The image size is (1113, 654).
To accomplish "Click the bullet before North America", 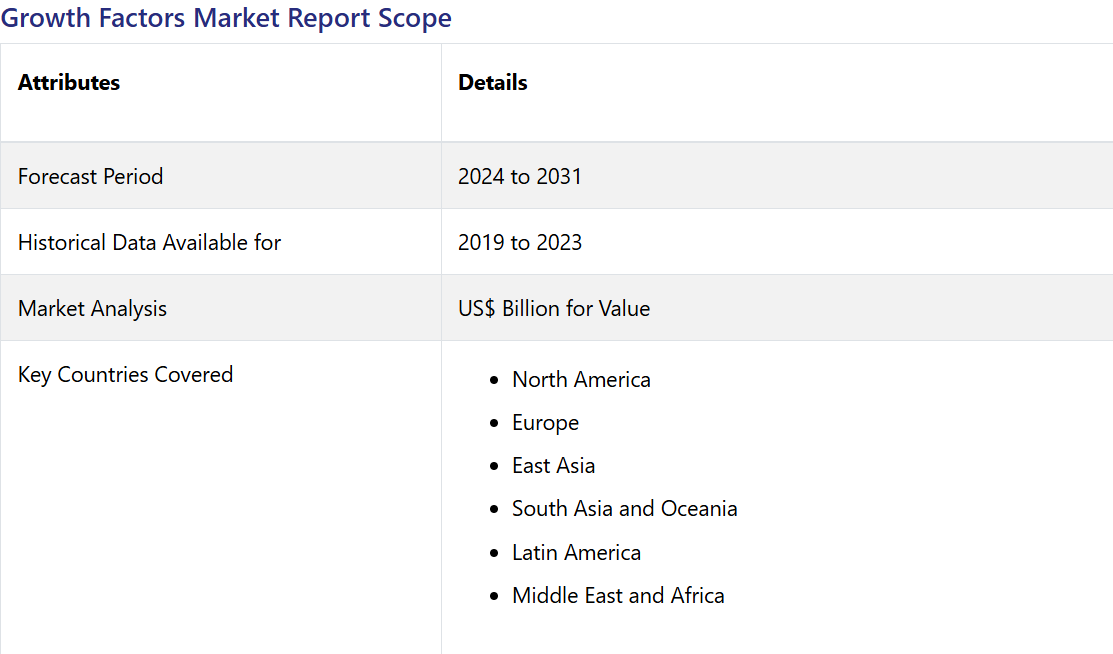I will coord(494,381).
